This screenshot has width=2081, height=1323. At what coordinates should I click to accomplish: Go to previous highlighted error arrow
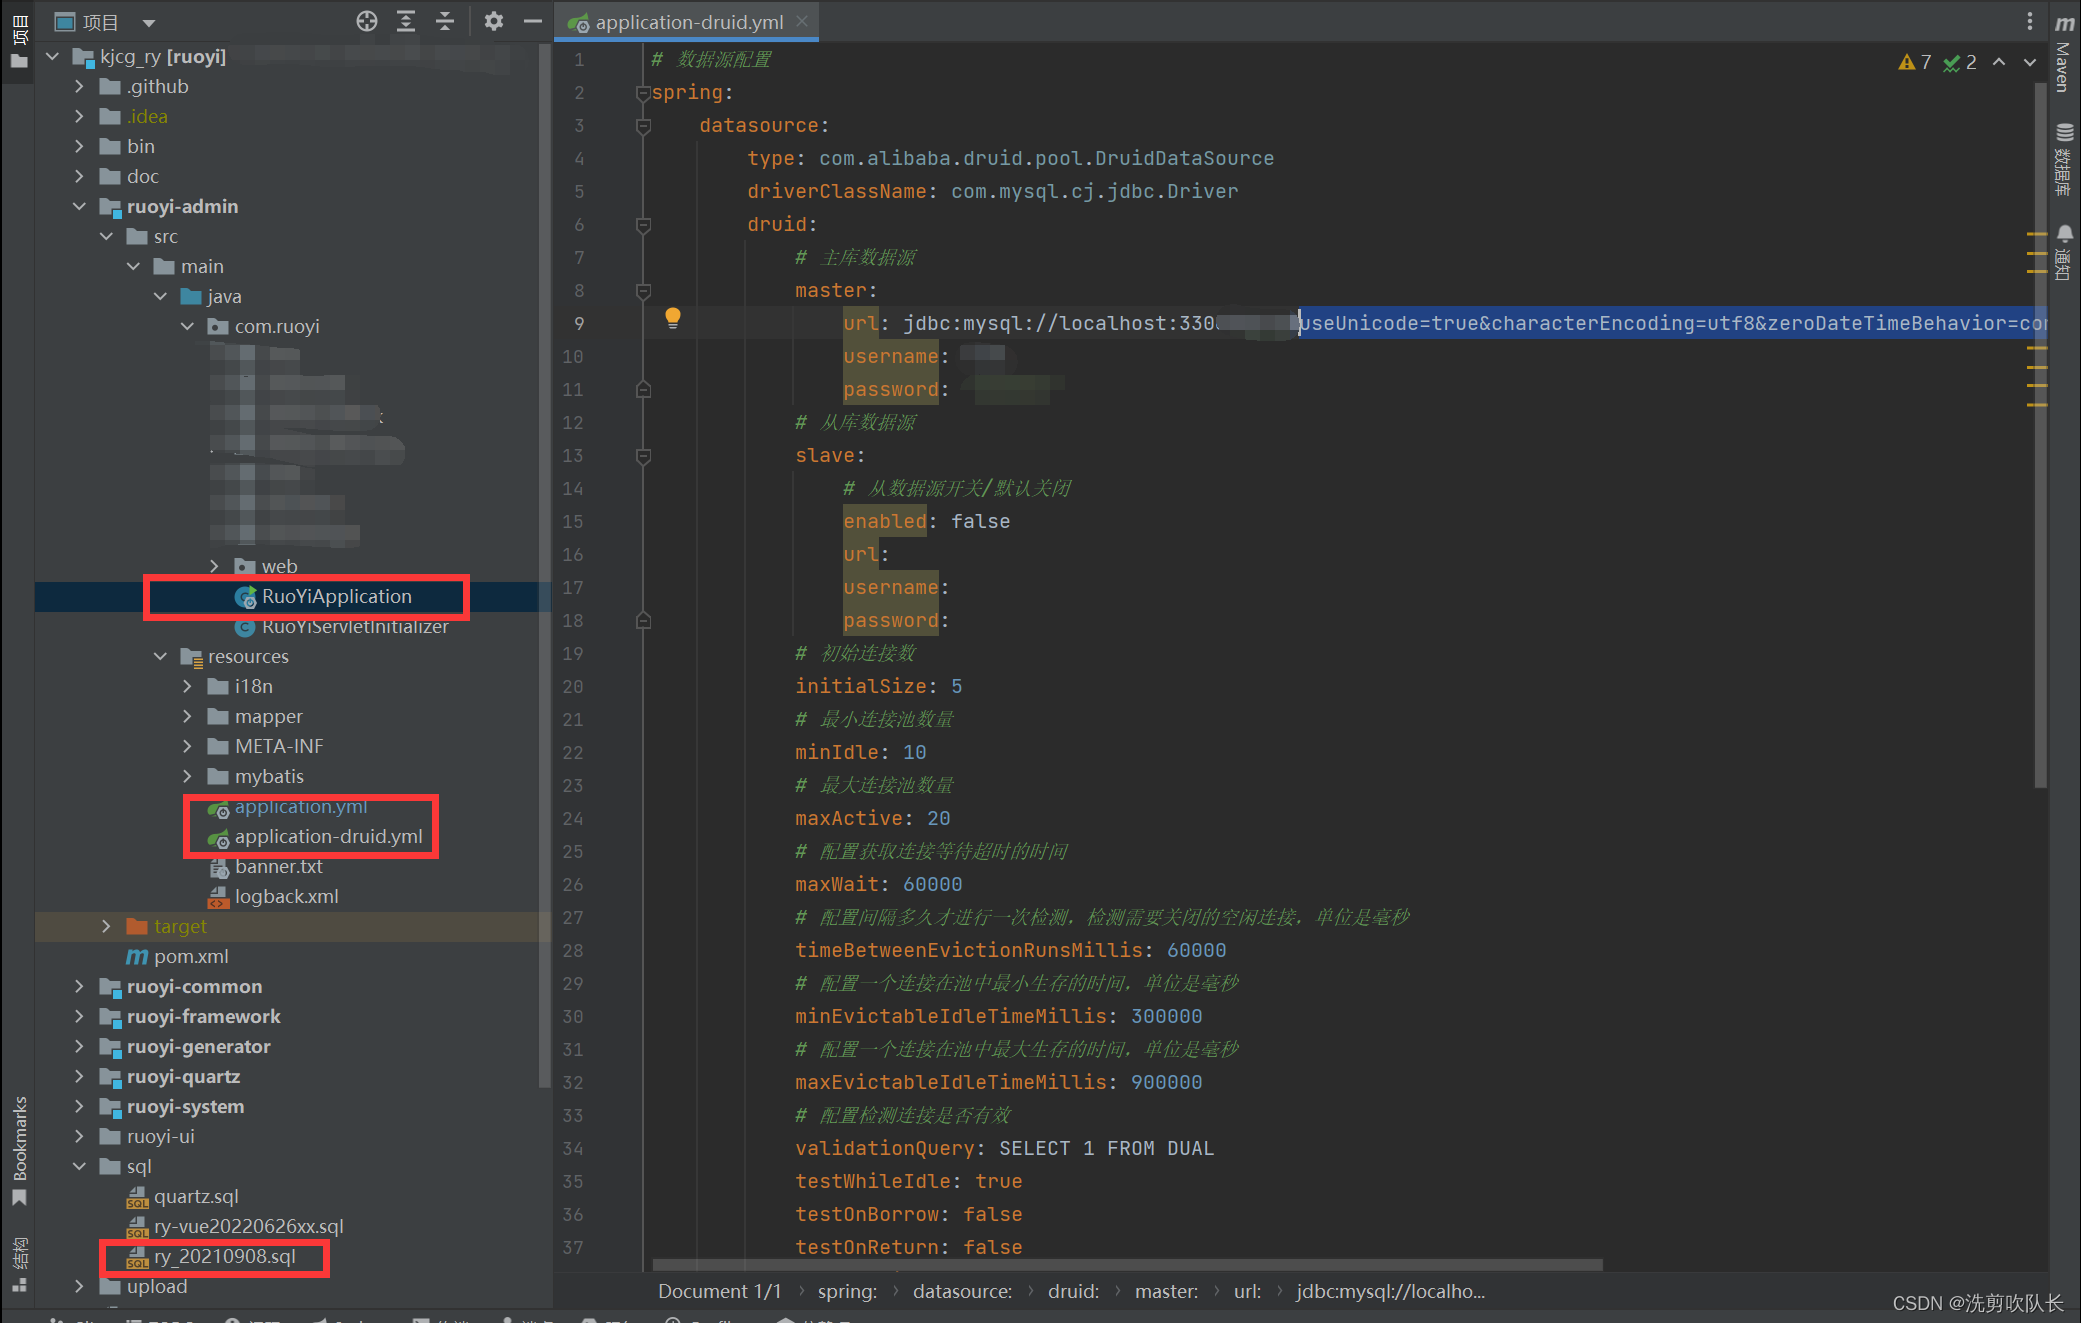click(1999, 62)
